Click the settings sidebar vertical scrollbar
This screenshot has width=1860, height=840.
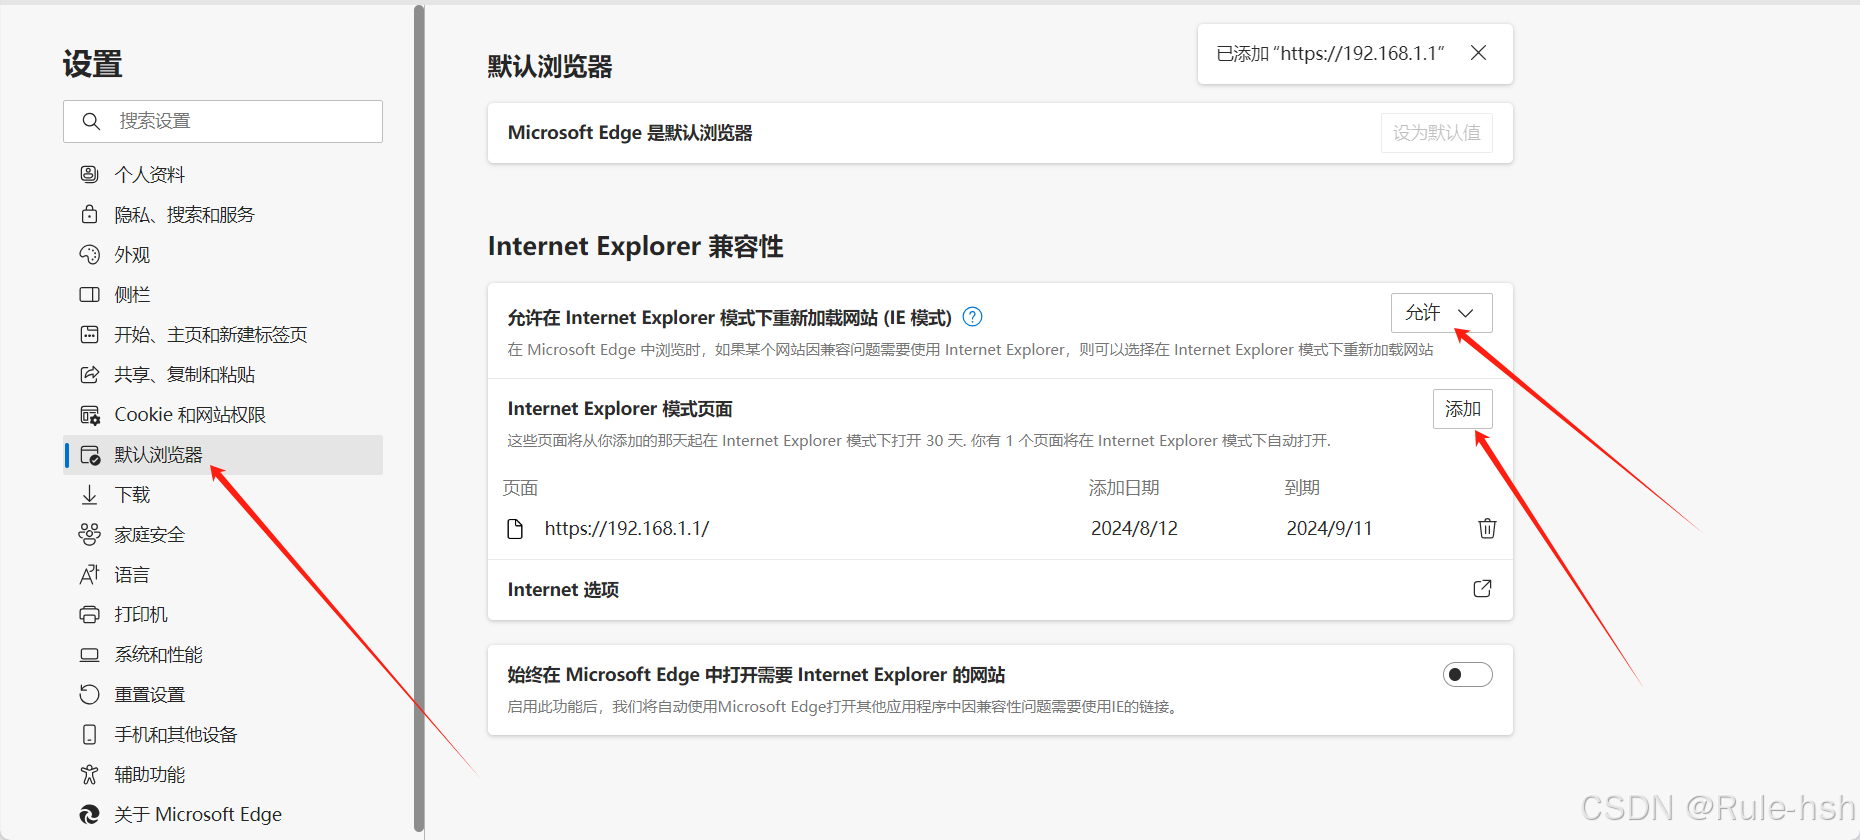[419, 418]
